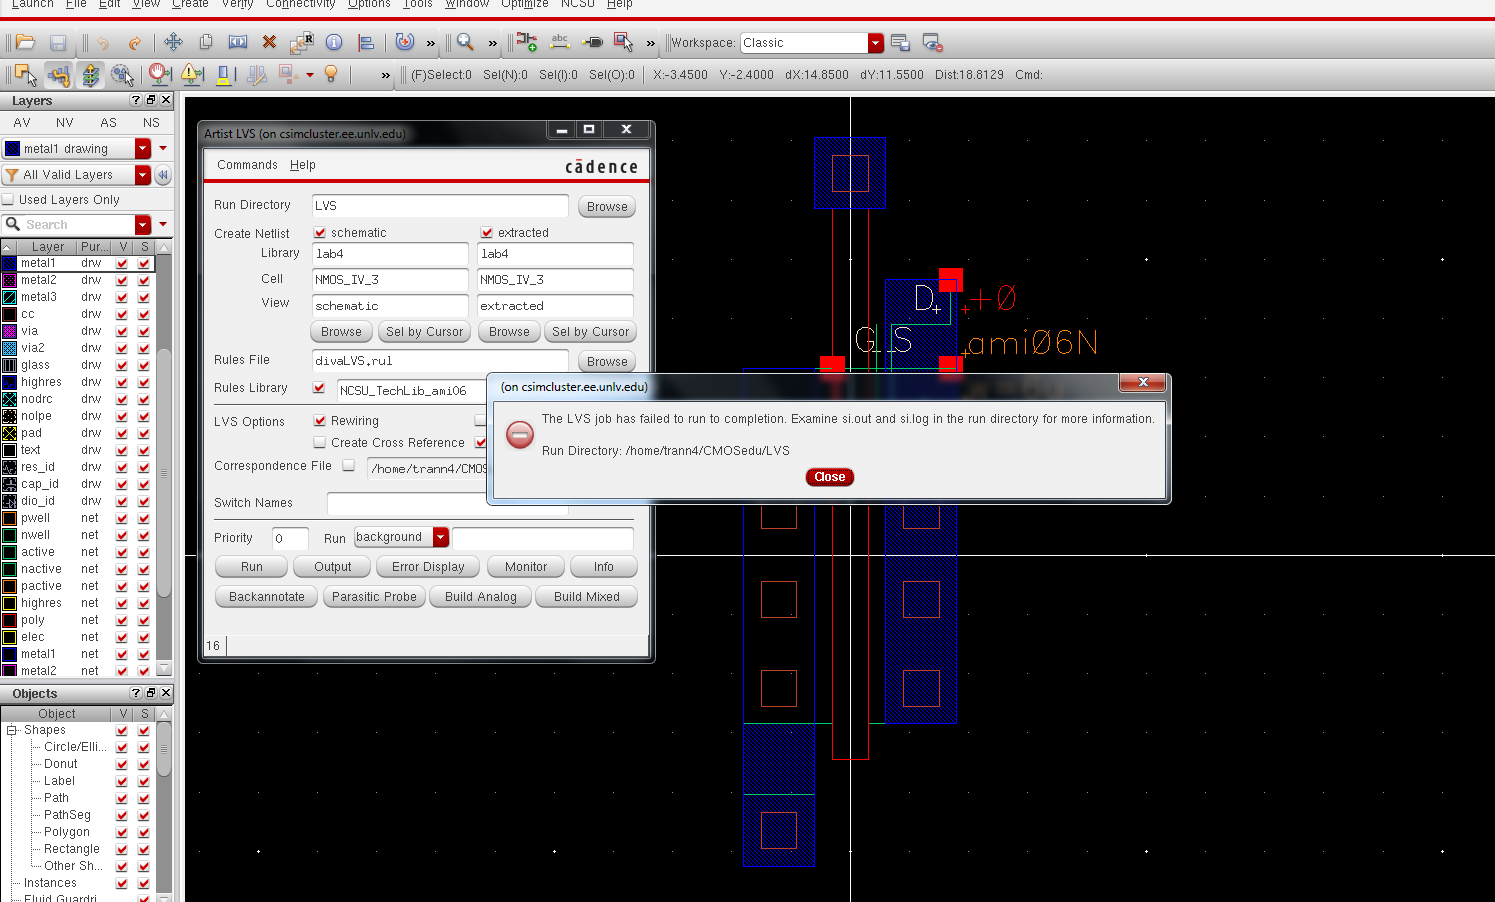Click the stop-hand DRD enforce icon
The height and width of the screenshot is (902, 1495).
(159, 74)
